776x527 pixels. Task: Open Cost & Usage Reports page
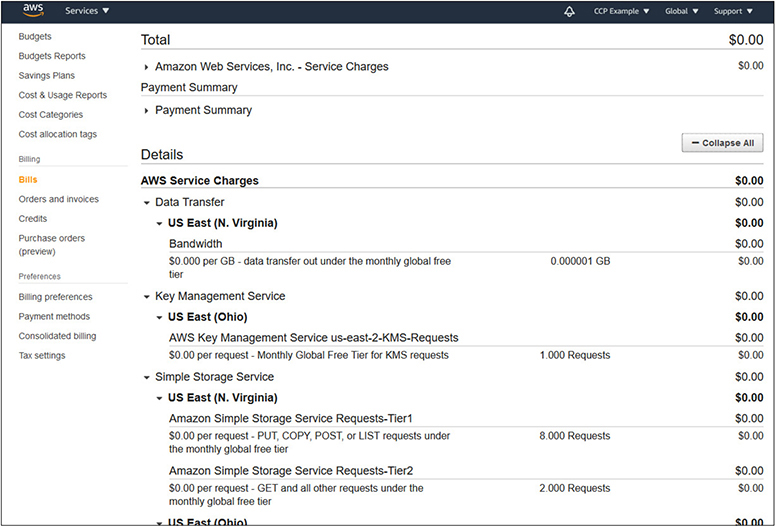pos(62,95)
